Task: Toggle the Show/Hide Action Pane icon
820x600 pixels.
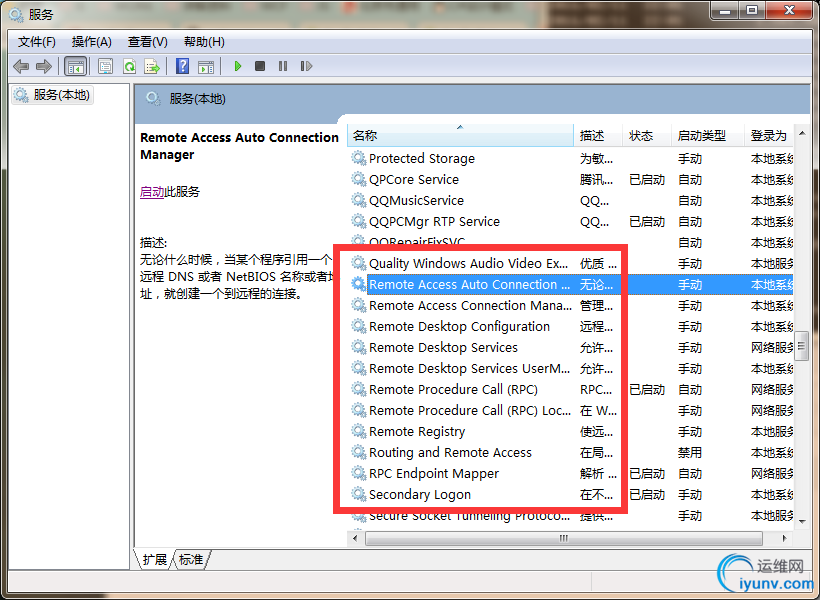Action: tap(206, 66)
